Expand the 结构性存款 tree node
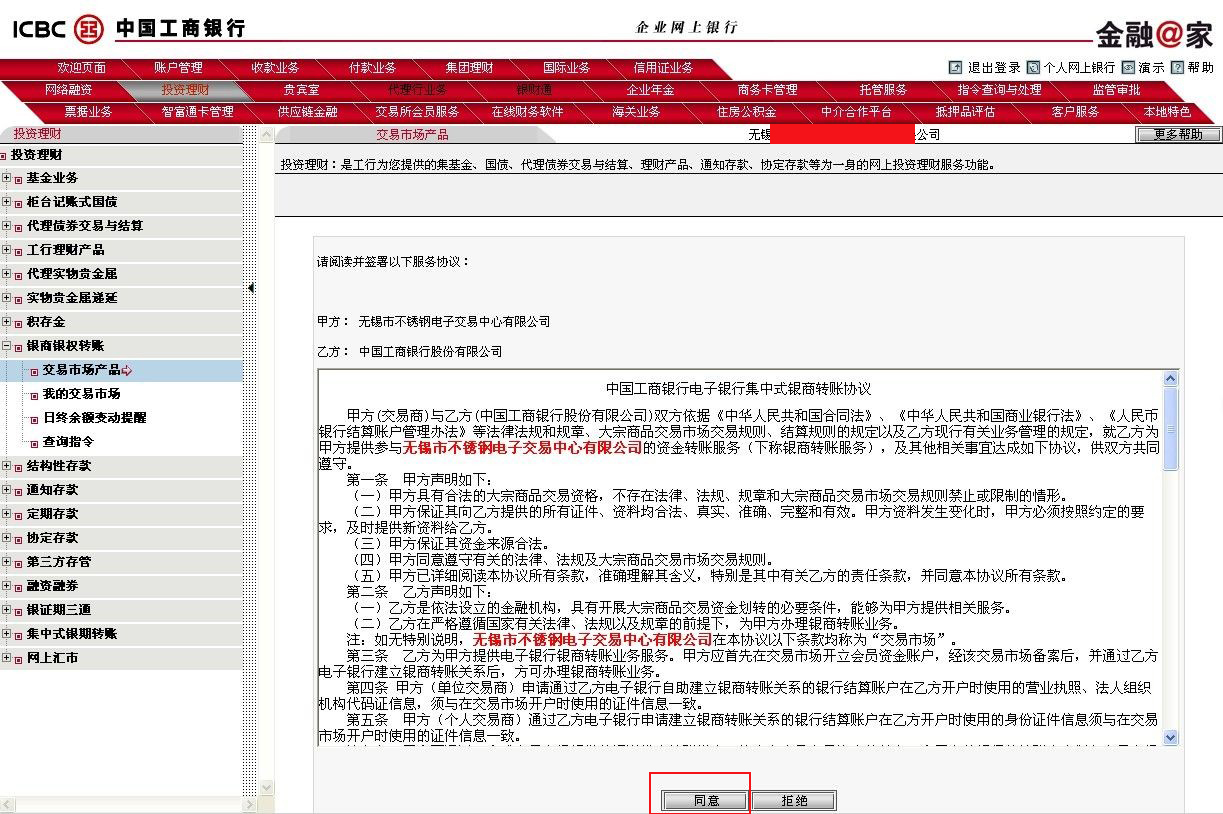This screenshot has width=1223, height=814. pos(7,466)
